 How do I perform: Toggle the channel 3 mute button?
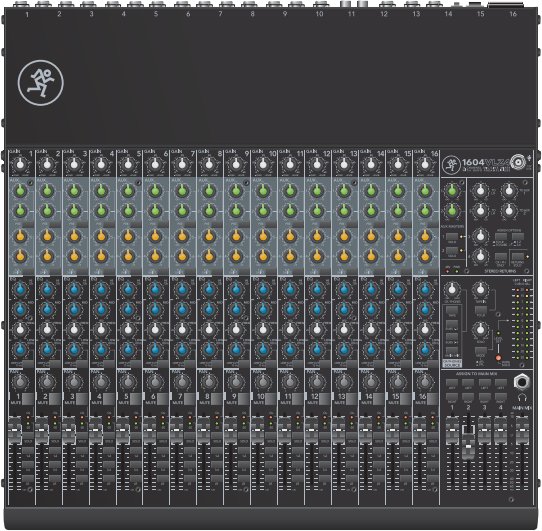pos(82,399)
